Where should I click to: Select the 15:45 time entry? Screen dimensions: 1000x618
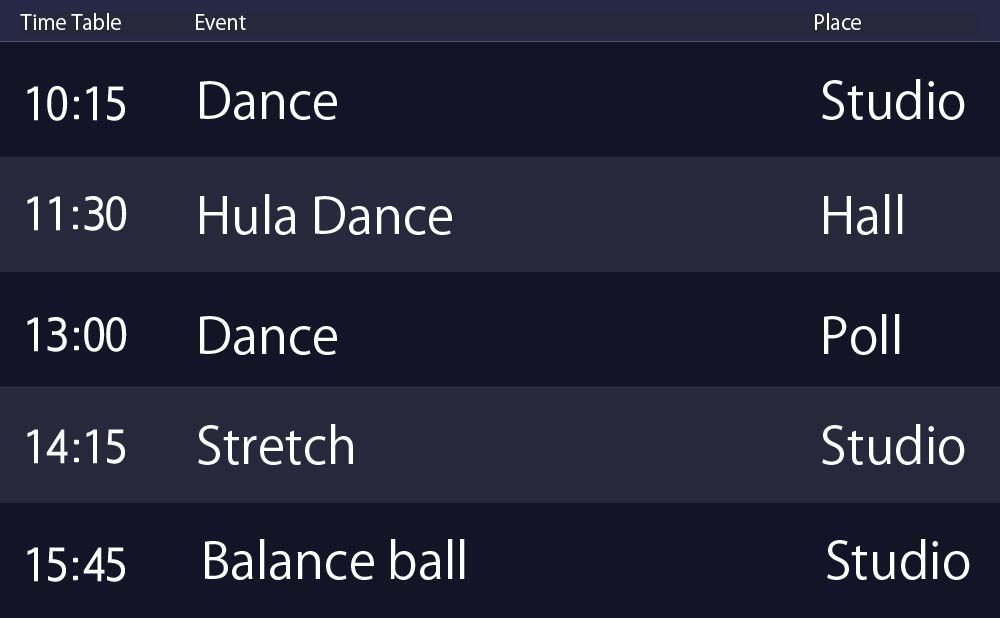76,564
